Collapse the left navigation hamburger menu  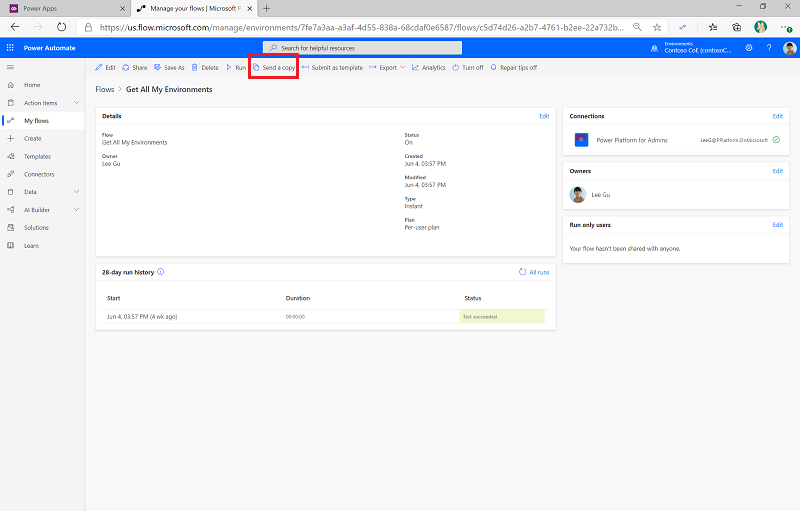(10, 67)
